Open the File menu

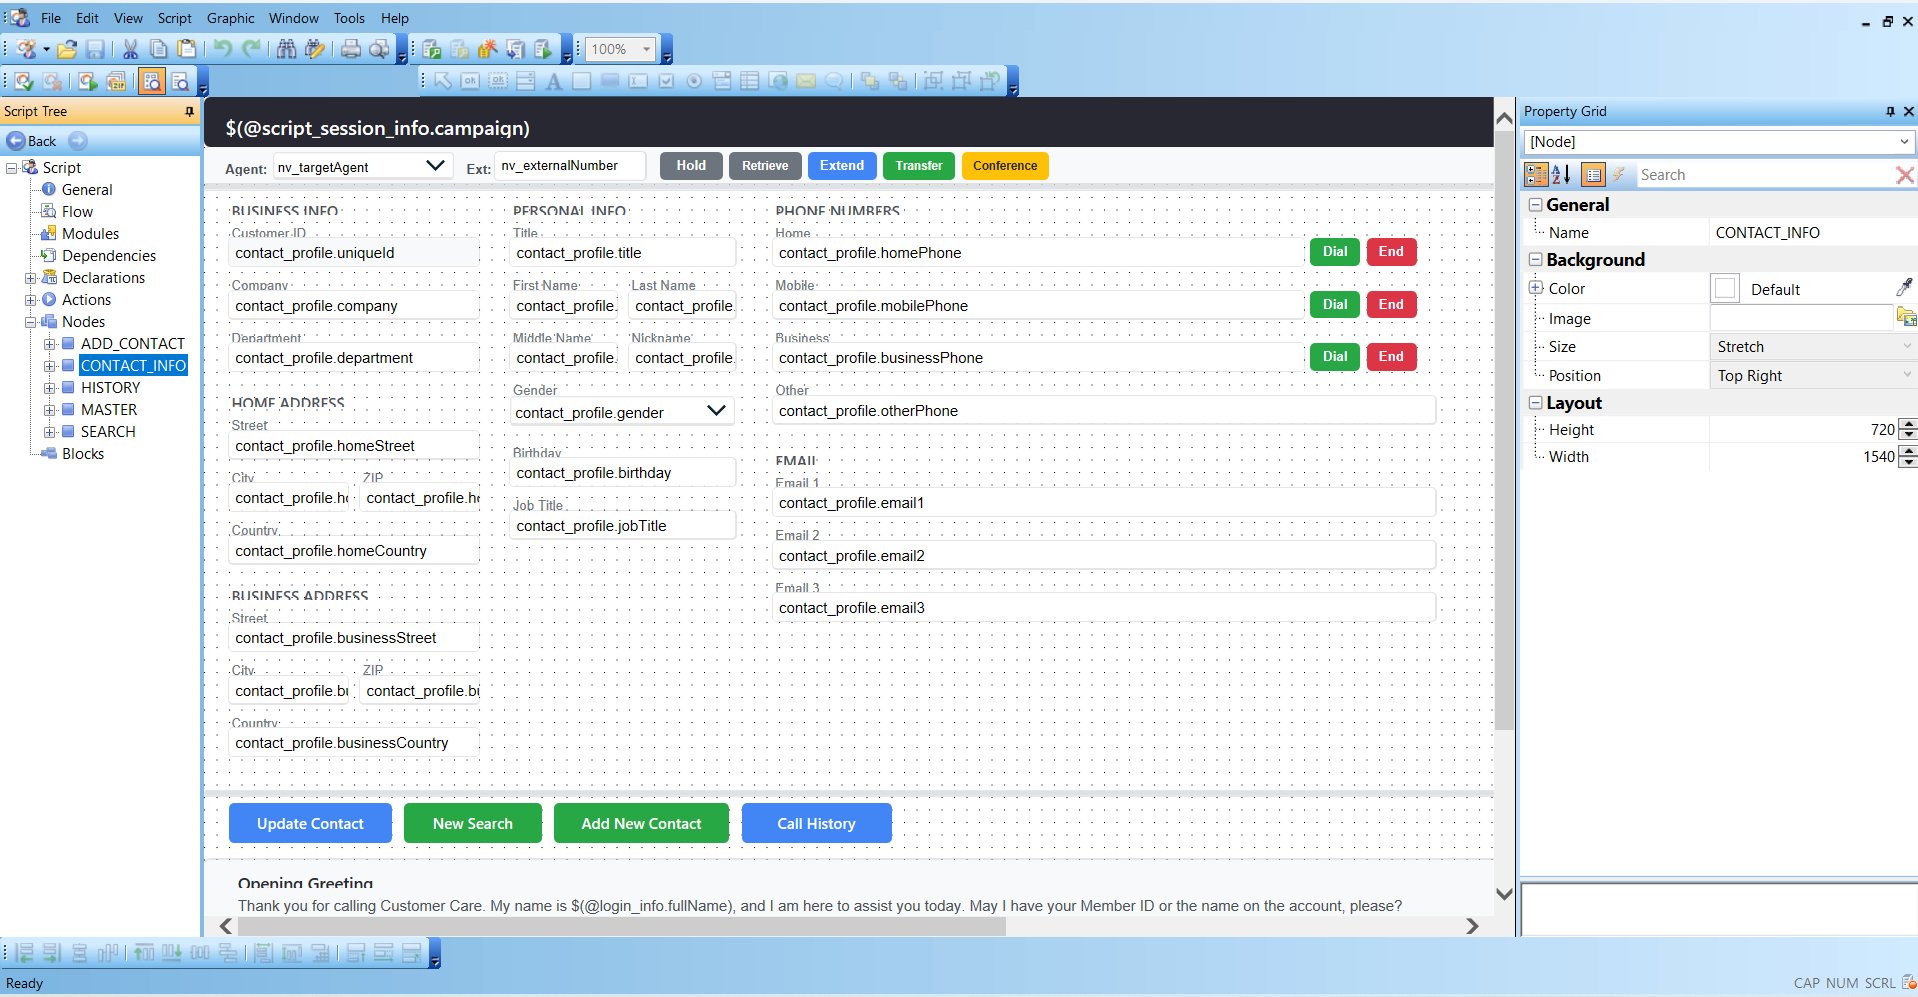point(51,18)
